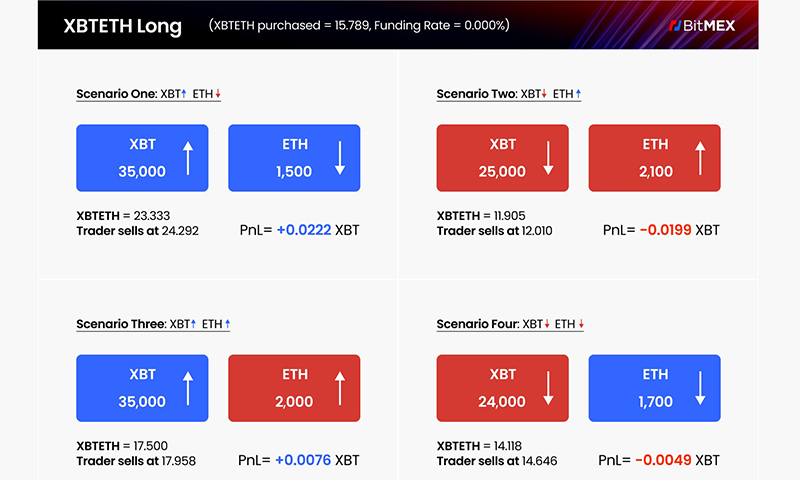Click the up arrow in Scenario One XBT box
Screen dimensions: 800x480
click(x=188, y=158)
